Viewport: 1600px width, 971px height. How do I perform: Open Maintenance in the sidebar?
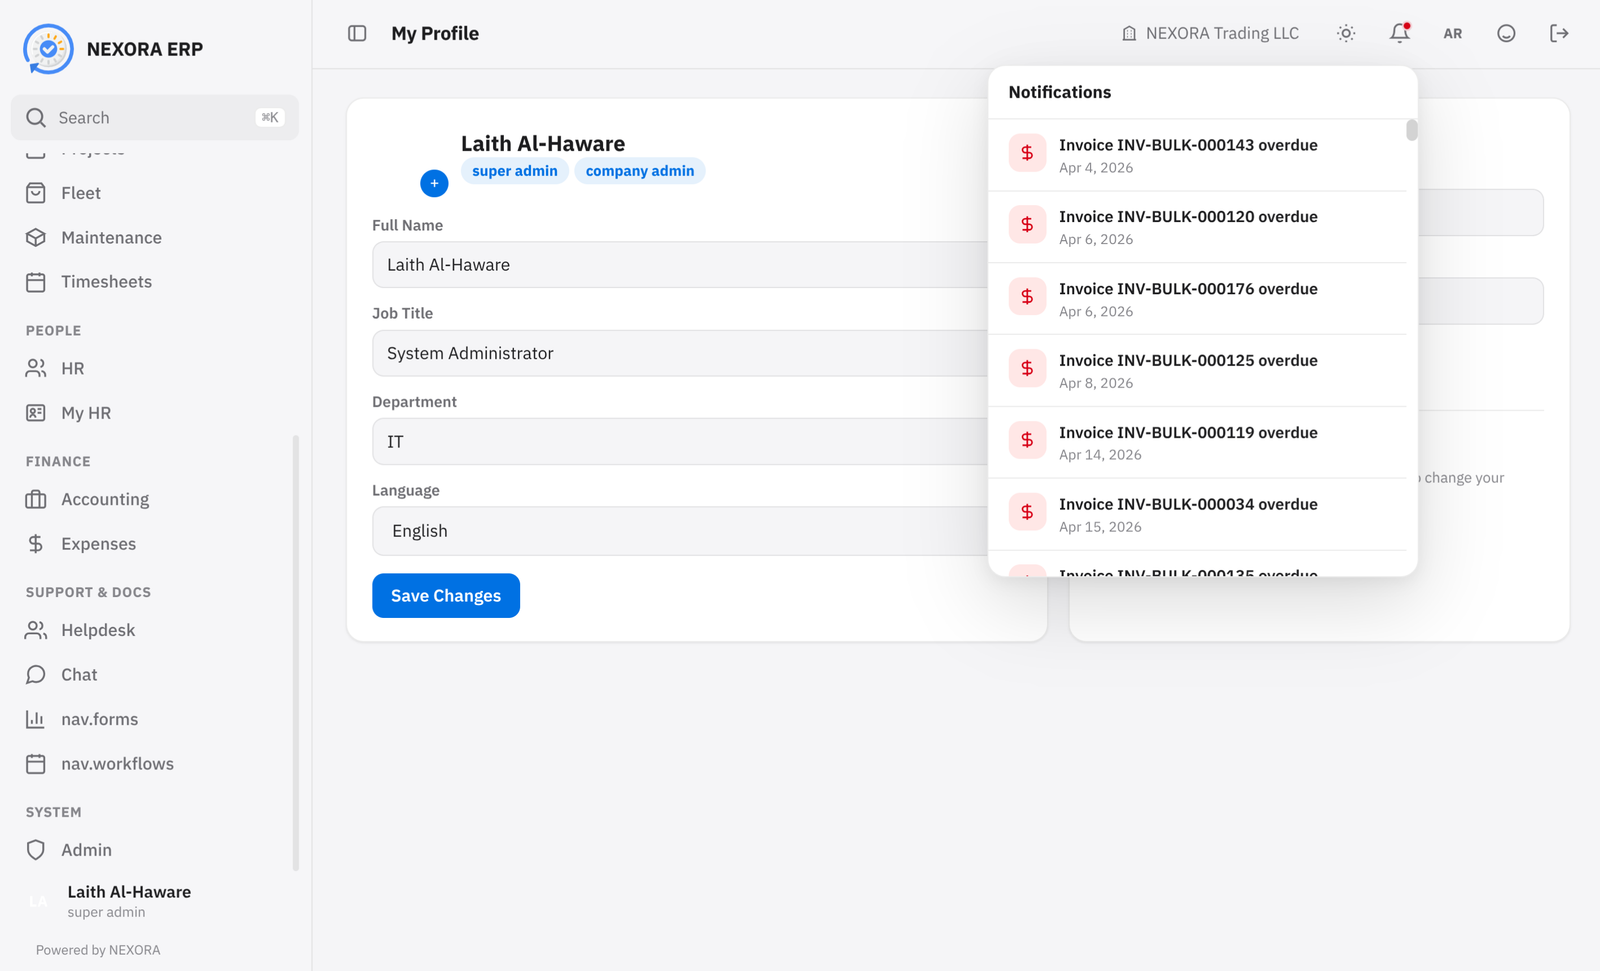tap(155, 237)
